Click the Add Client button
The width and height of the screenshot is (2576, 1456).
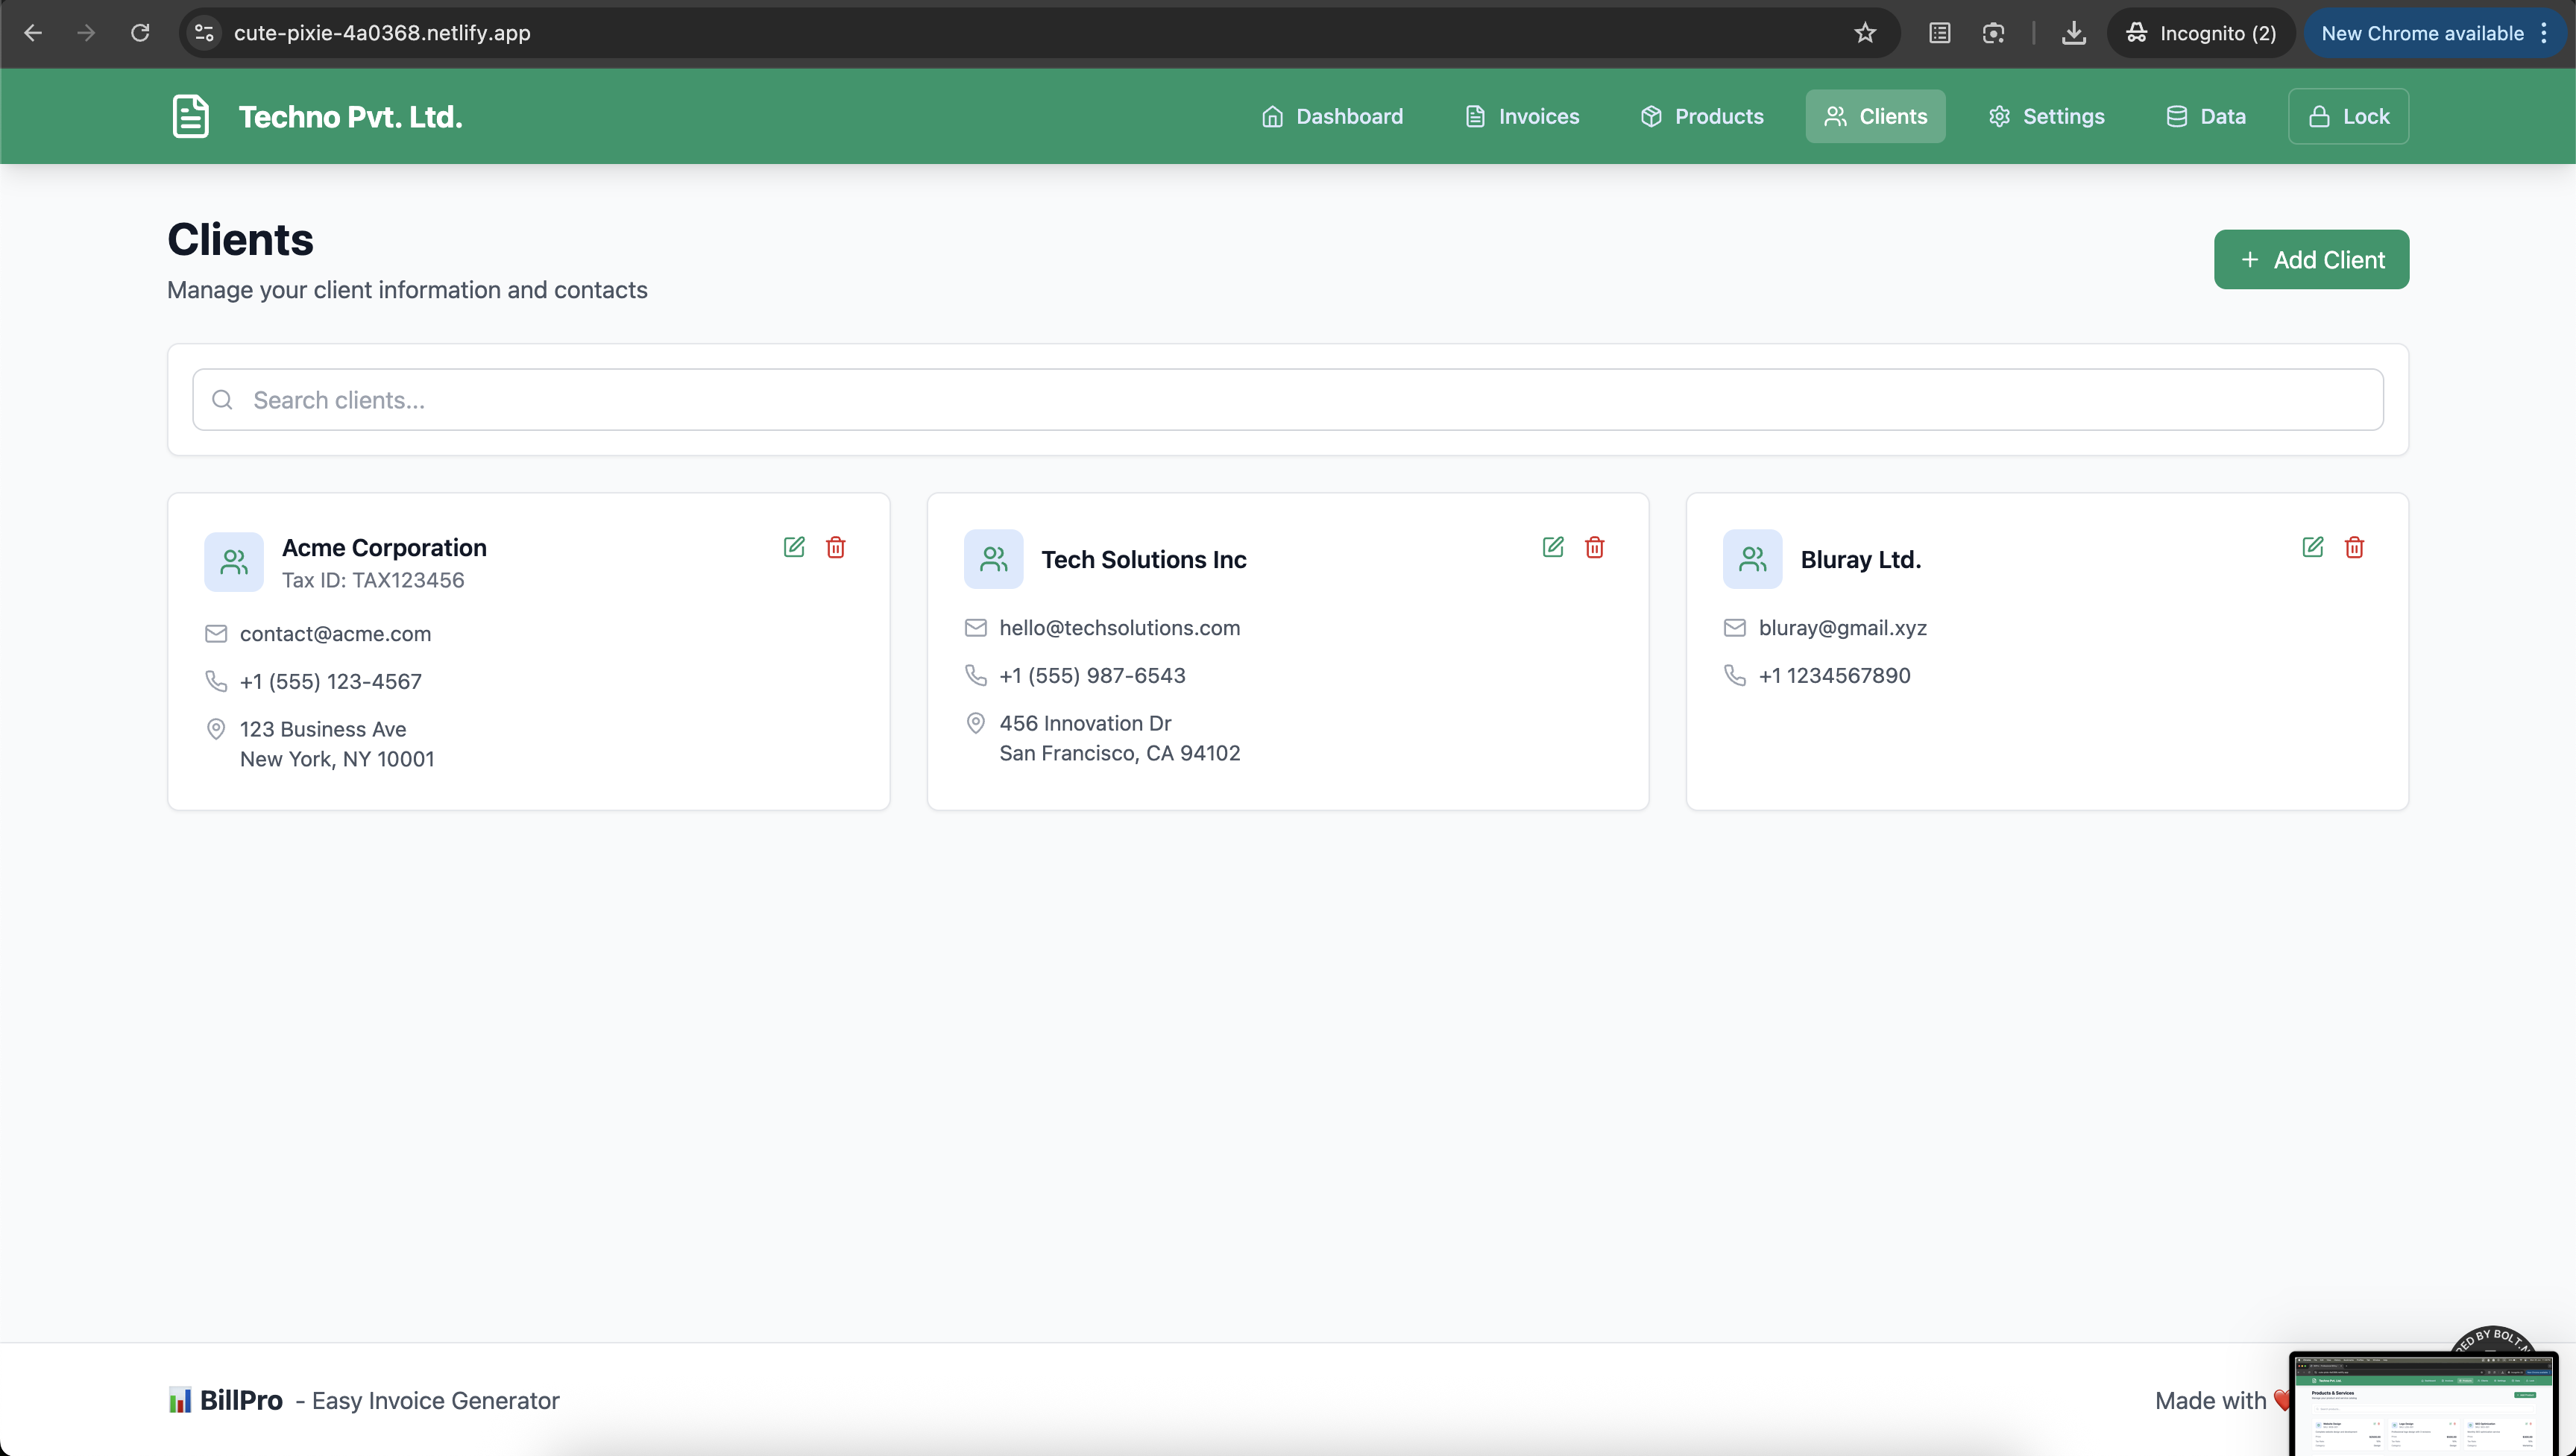[2311, 260]
